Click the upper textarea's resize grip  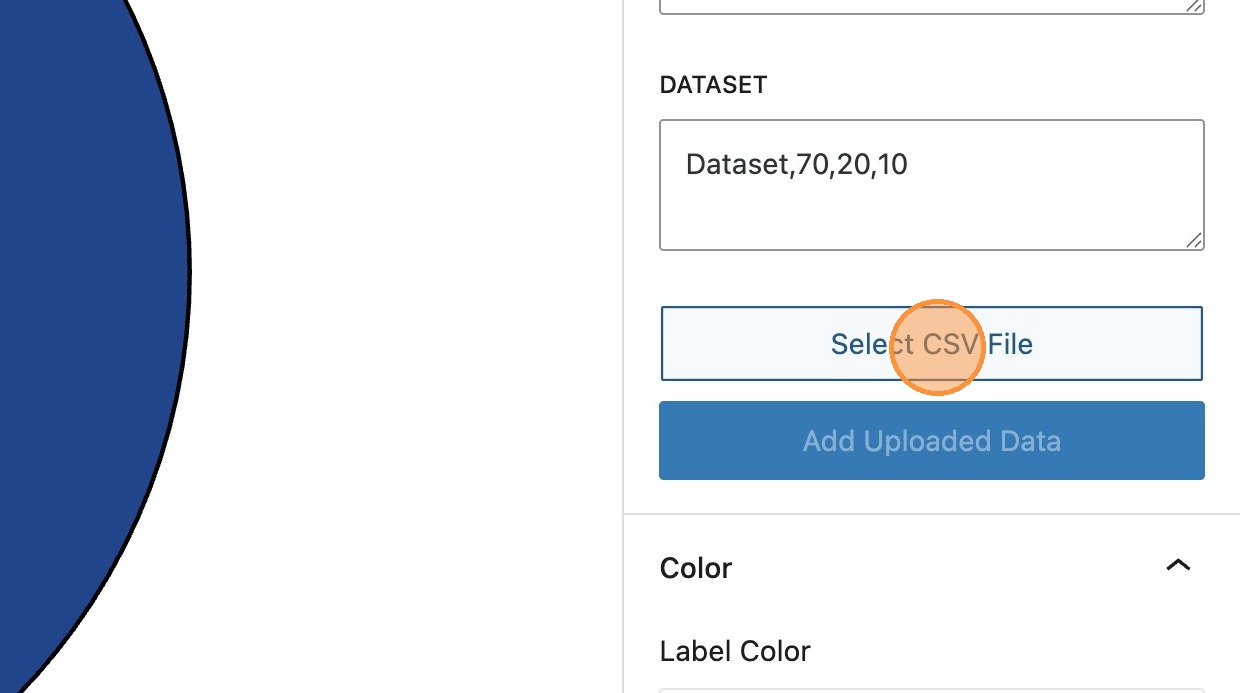(1194, 5)
